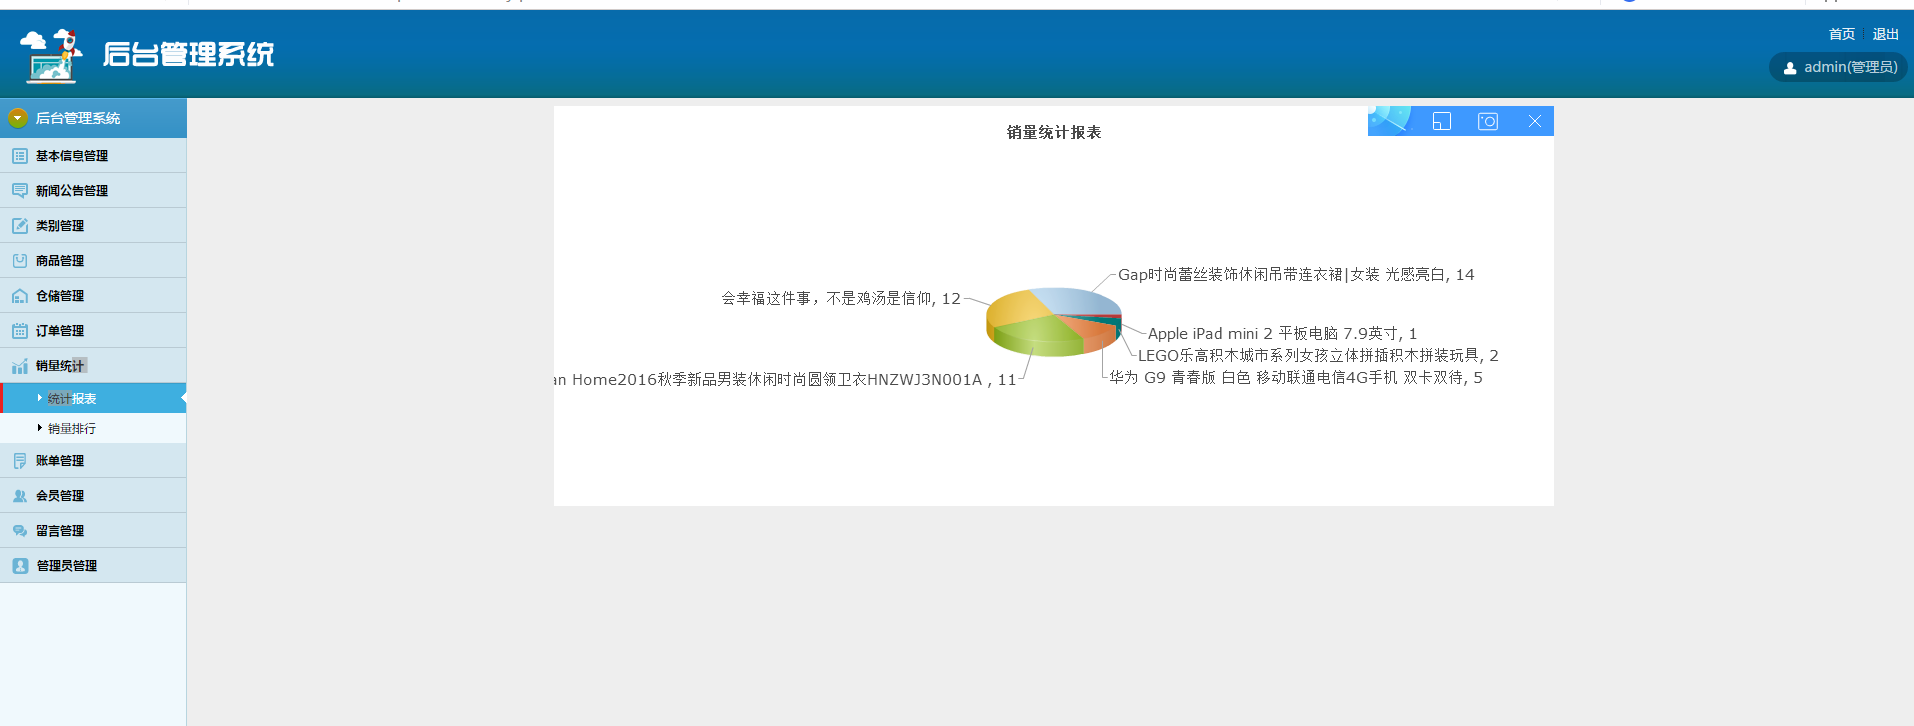
Task: Open 类别管理 menu
Action: tap(93, 226)
